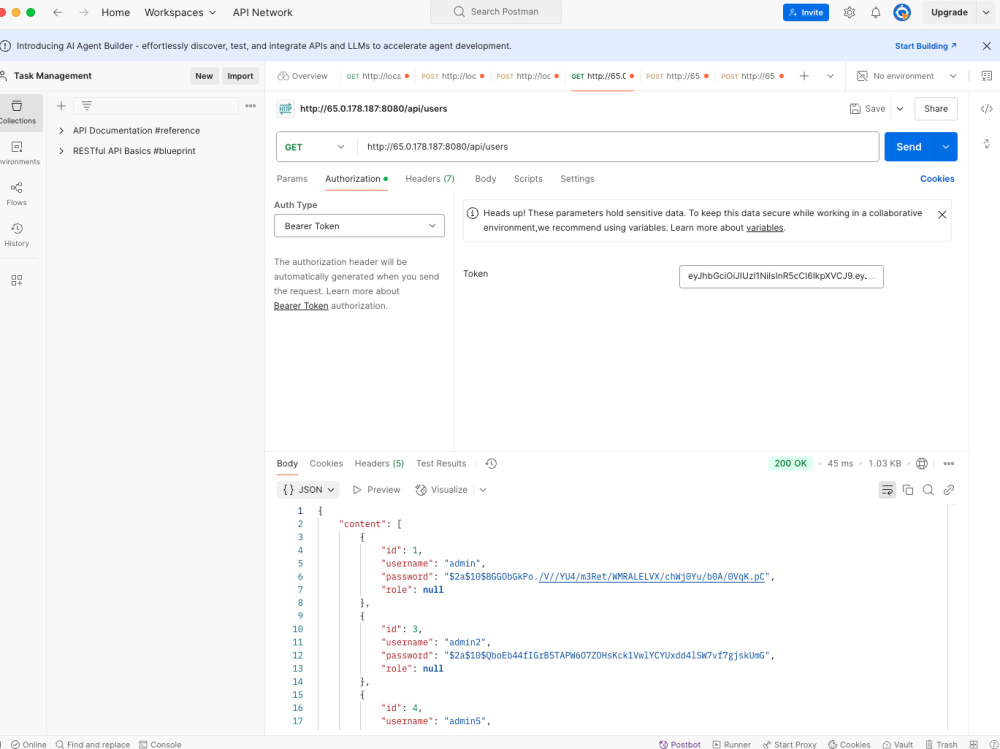Follow the Start Building link

tap(925, 46)
